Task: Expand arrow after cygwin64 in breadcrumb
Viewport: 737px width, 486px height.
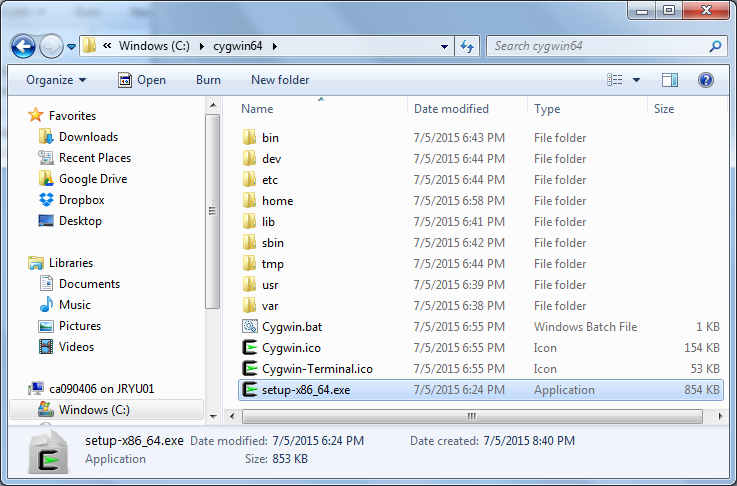Action: (275, 46)
